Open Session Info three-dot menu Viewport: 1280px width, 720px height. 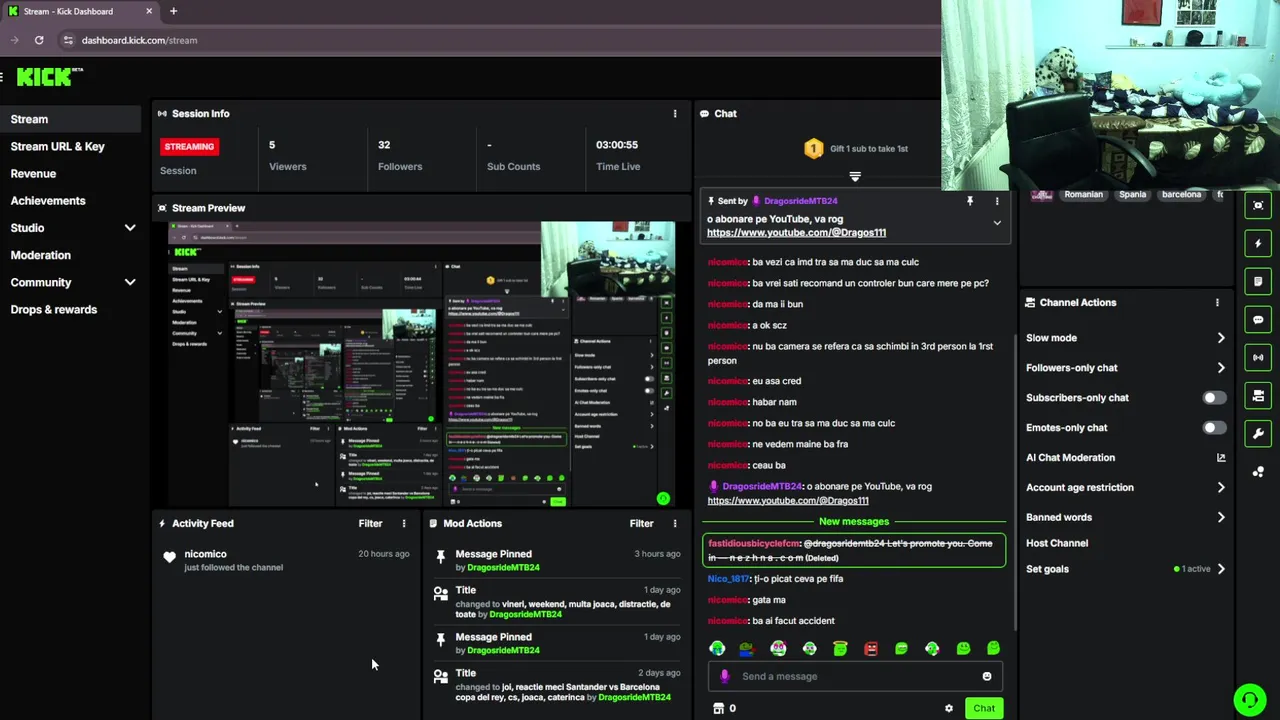(675, 114)
